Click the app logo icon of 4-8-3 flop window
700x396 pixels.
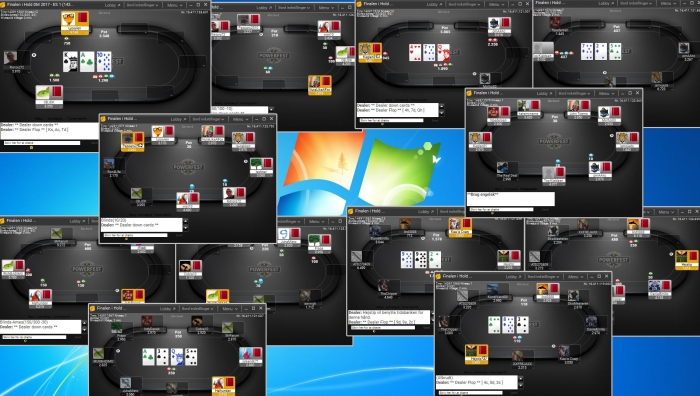tap(439, 276)
